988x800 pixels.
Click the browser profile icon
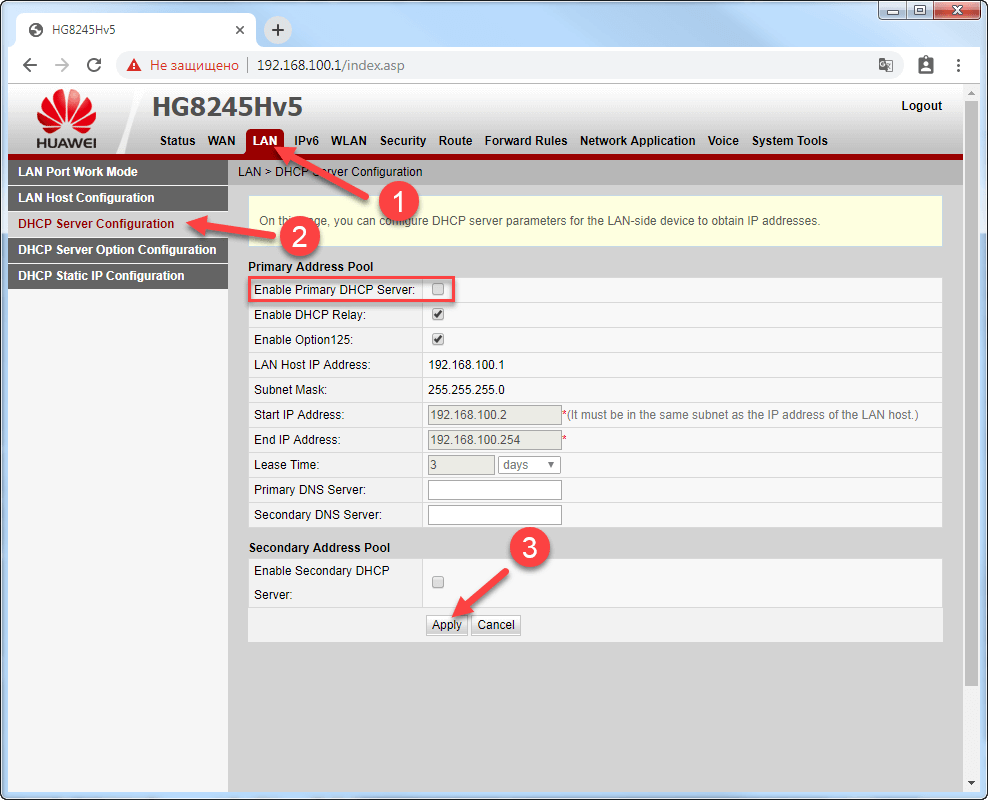pyautogui.click(x=925, y=64)
